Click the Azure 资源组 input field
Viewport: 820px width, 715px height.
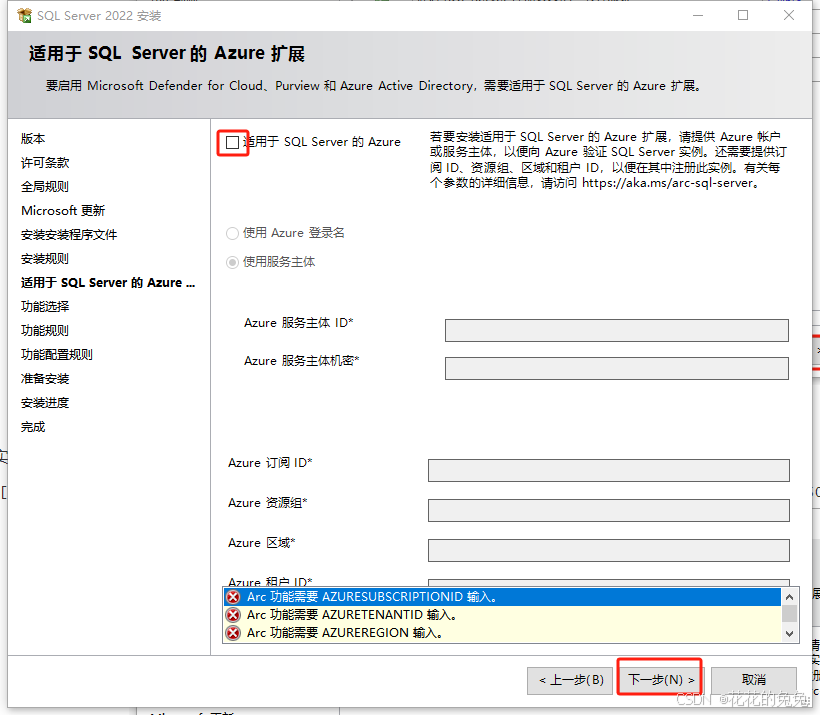609,510
